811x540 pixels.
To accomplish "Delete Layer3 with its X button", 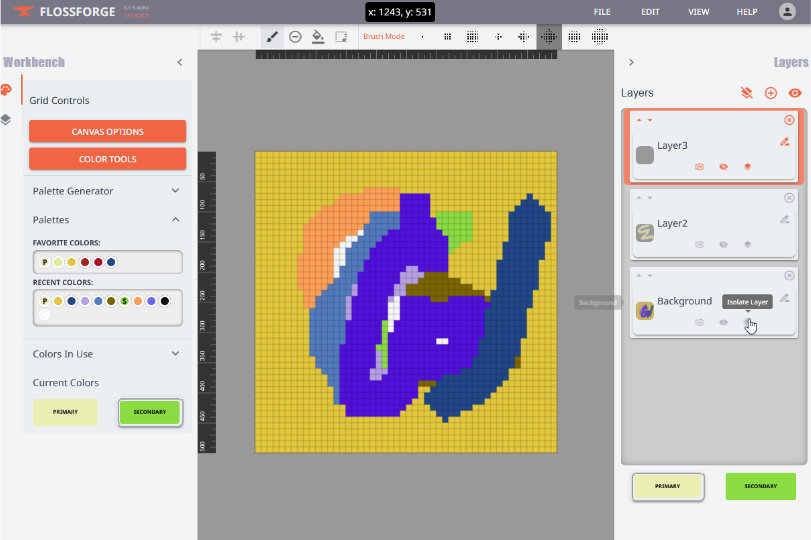I will (789, 120).
